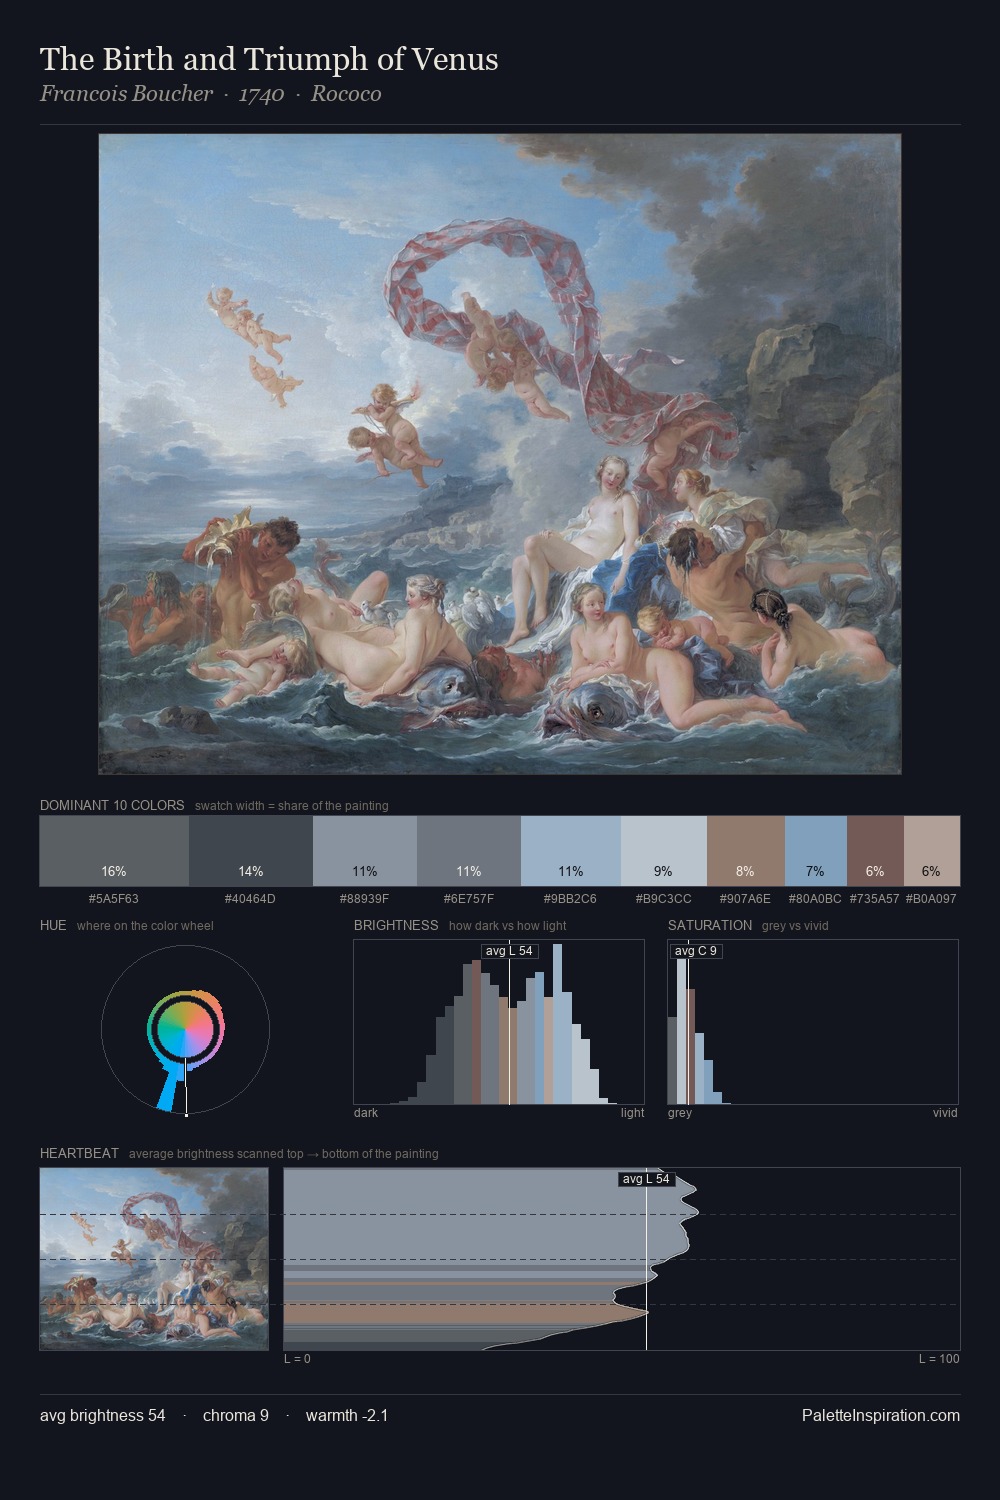Click the 'light' axis label
The image size is (1000, 1500).
[x=632, y=1113]
